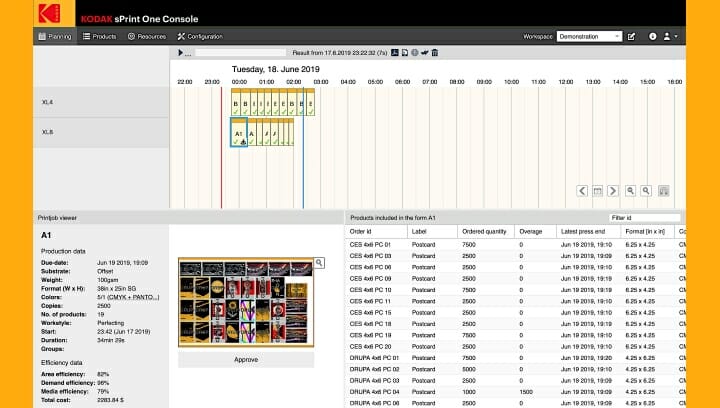Viewport: 720px width, 408px height.
Task: Click the handshake icon before the trash
Action: [425, 53]
